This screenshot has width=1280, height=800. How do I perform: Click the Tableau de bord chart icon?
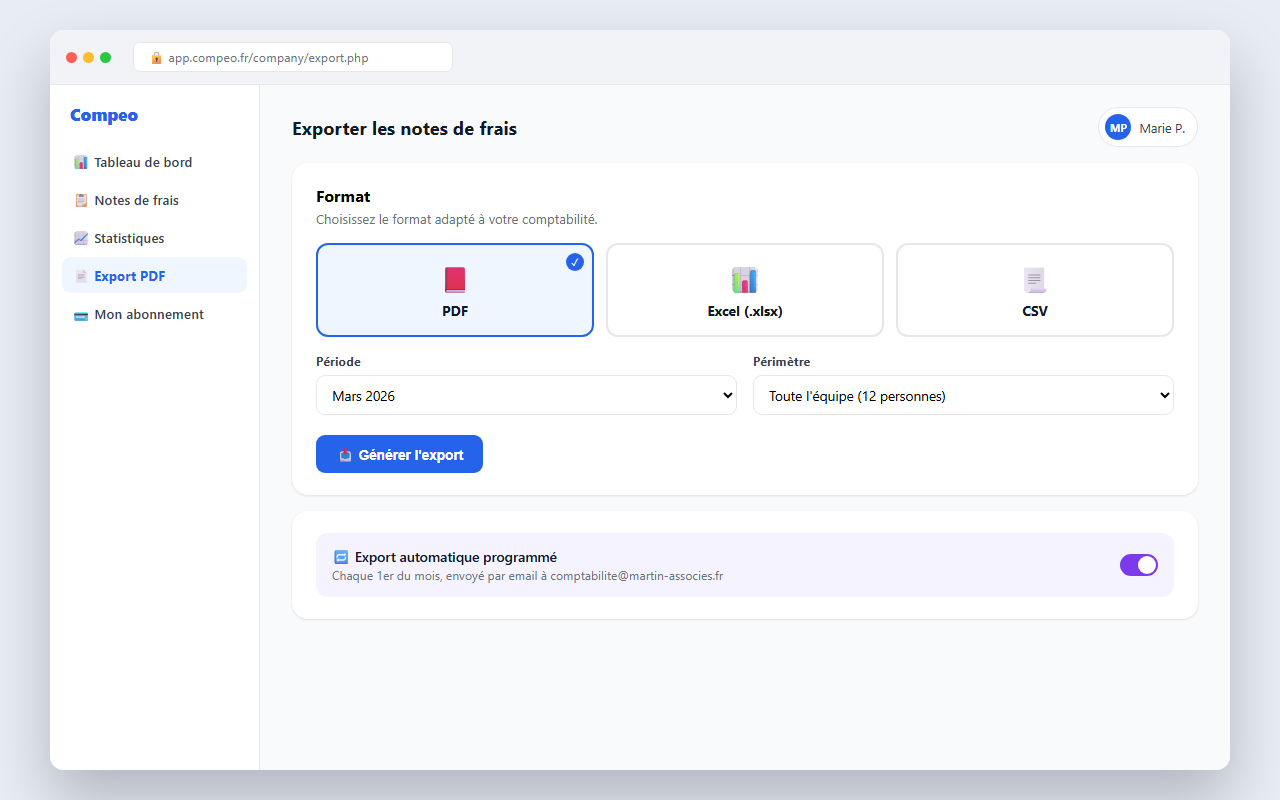81,162
